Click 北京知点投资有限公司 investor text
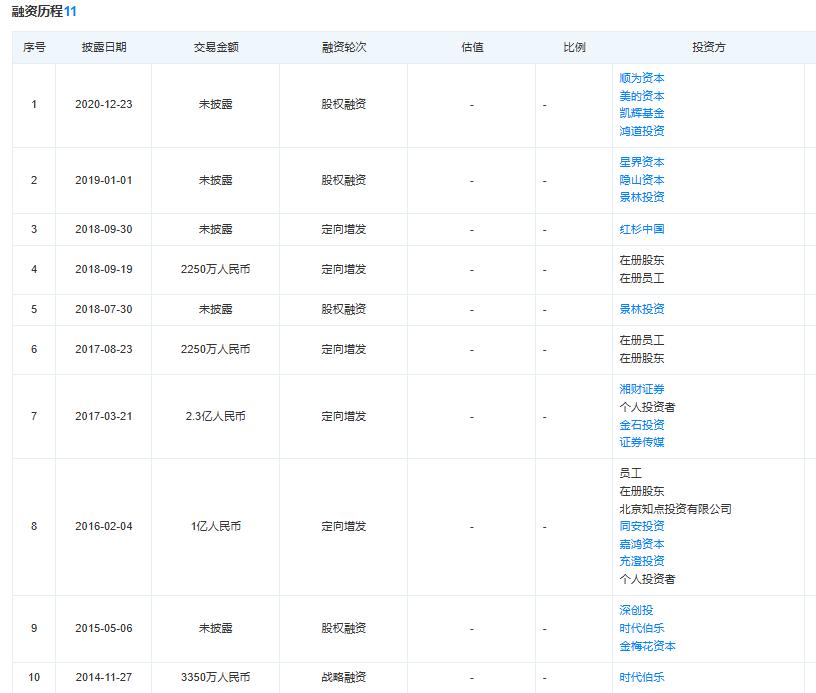The width and height of the screenshot is (816, 693). coord(675,509)
